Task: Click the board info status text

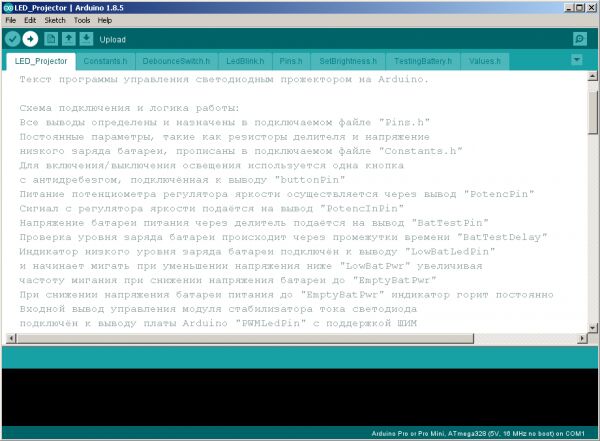Action: point(478,433)
